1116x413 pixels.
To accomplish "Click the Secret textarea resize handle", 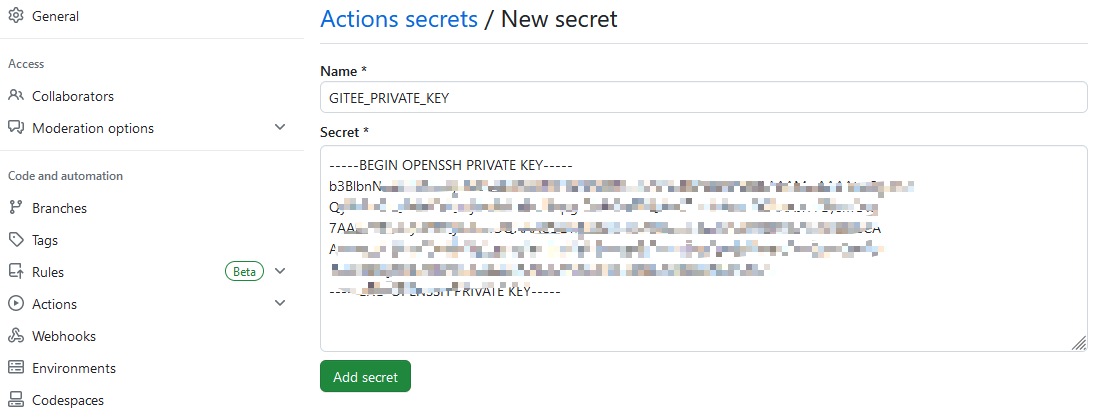I will coord(1079,343).
